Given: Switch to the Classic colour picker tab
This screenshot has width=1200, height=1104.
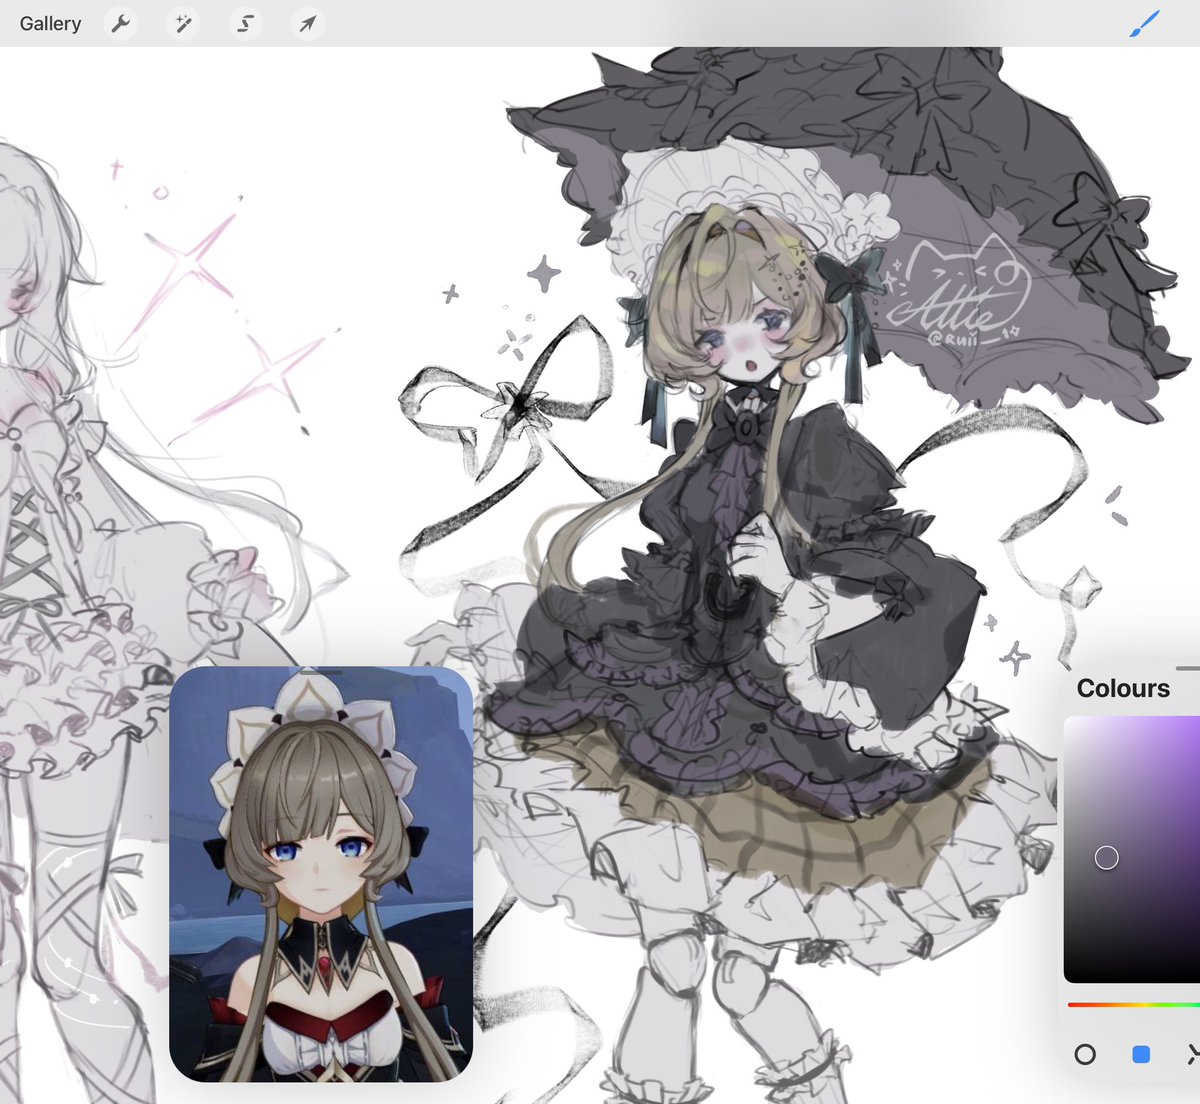Looking at the screenshot, I should [x=1141, y=1054].
